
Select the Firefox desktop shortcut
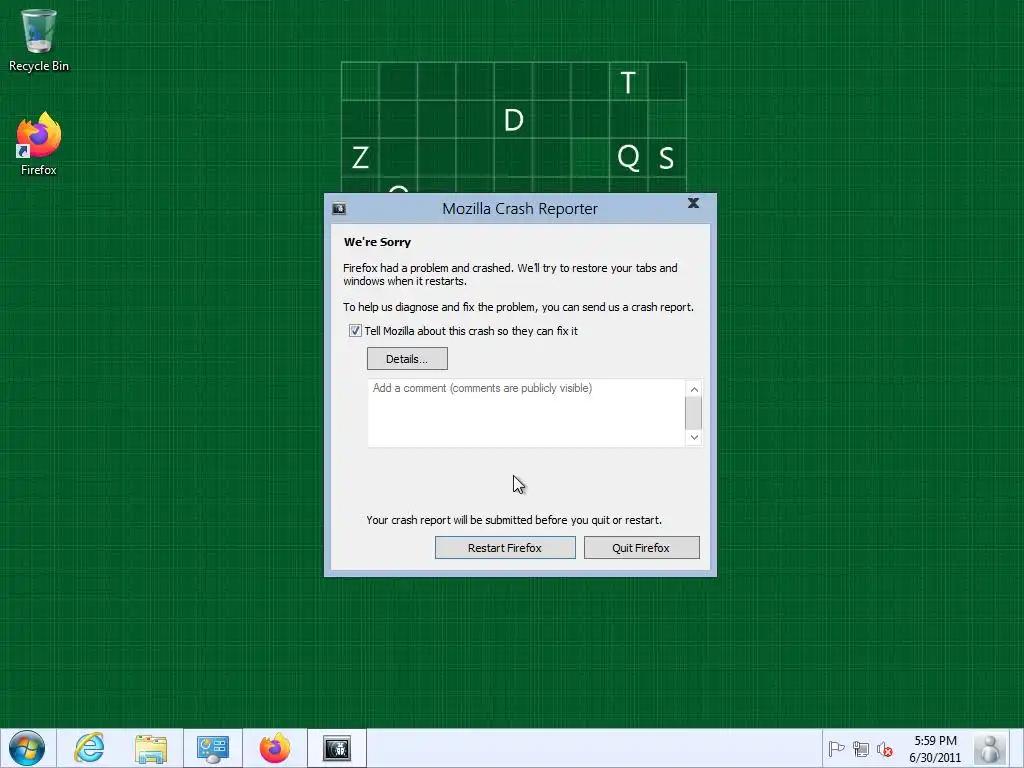[39, 144]
